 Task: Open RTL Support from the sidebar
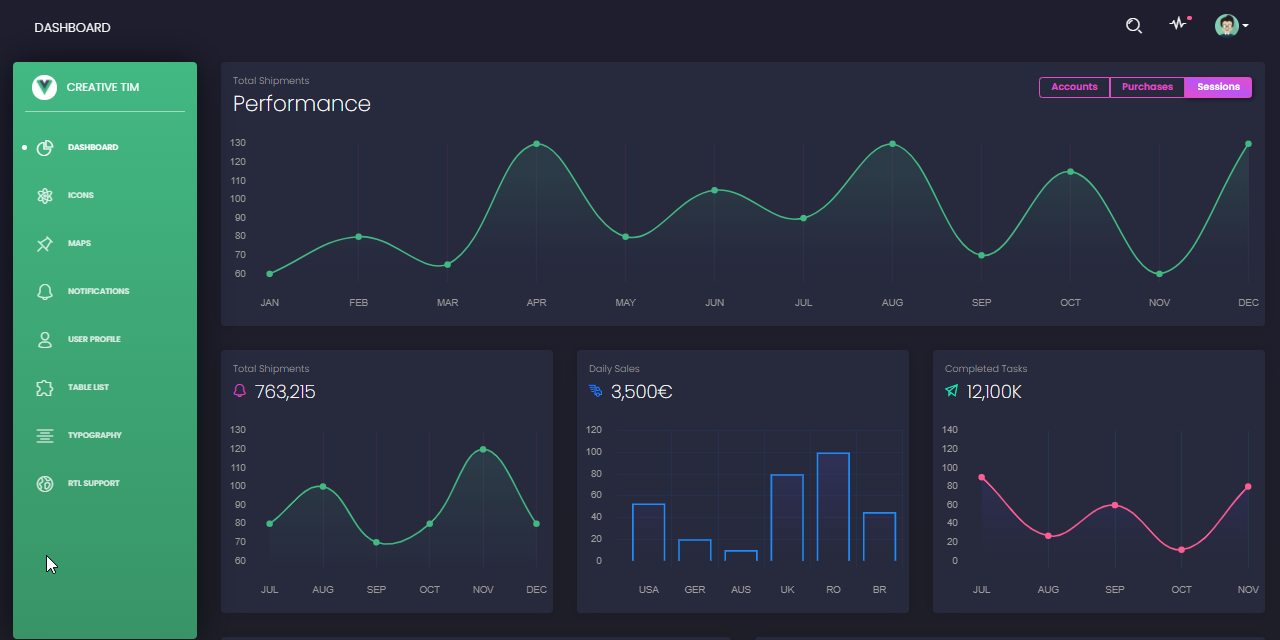click(44, 483)
